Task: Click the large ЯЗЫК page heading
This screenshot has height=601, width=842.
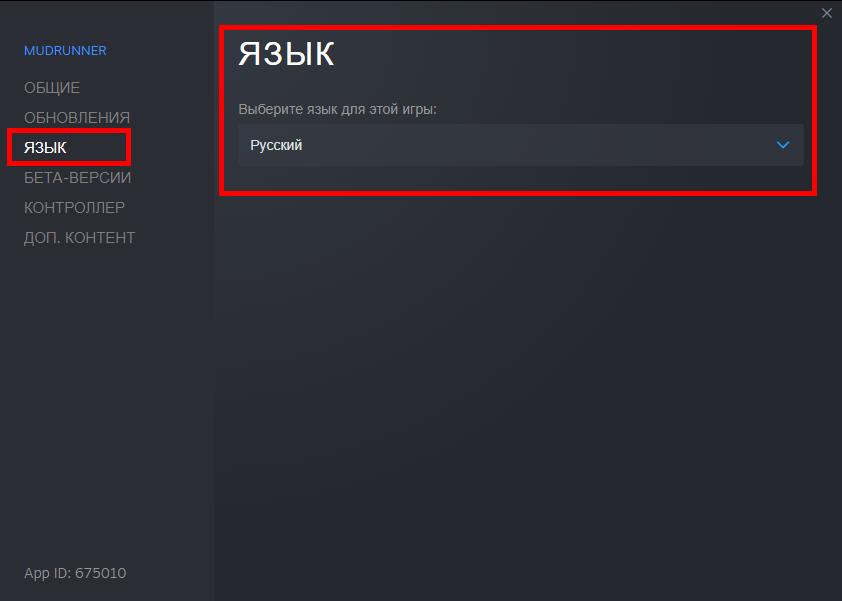Action: point(286,53)
